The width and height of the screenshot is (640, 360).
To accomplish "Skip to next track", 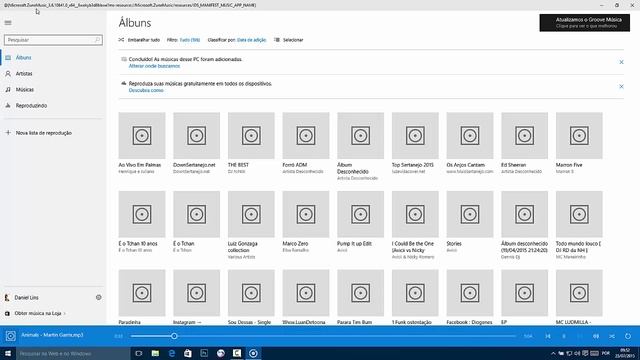I will (x=580, y=336).
